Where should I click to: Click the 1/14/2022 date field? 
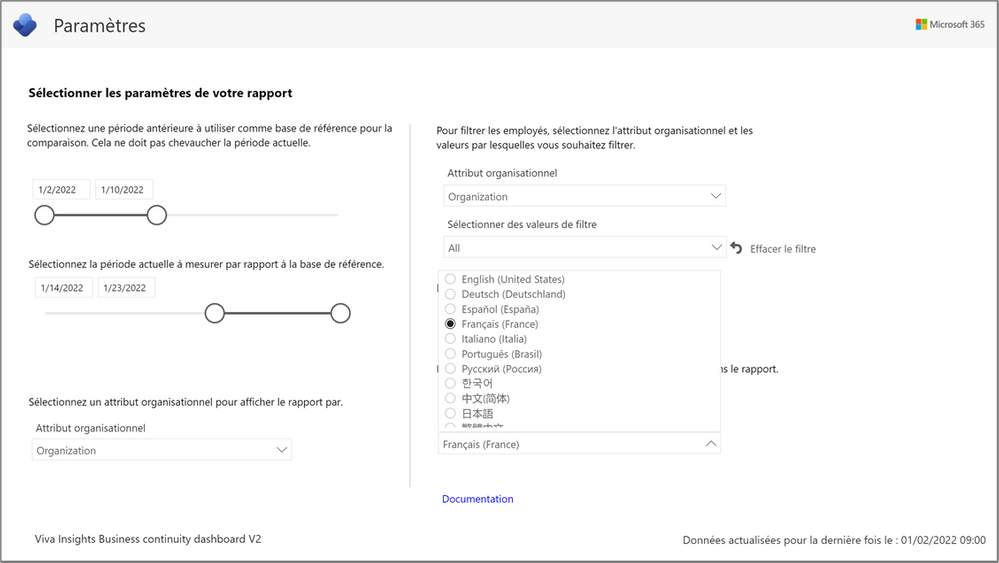64,288
